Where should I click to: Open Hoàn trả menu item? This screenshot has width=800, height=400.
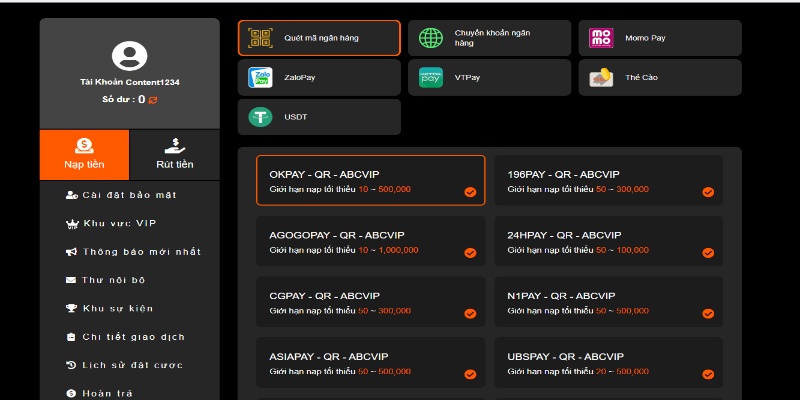coord(130,393)
